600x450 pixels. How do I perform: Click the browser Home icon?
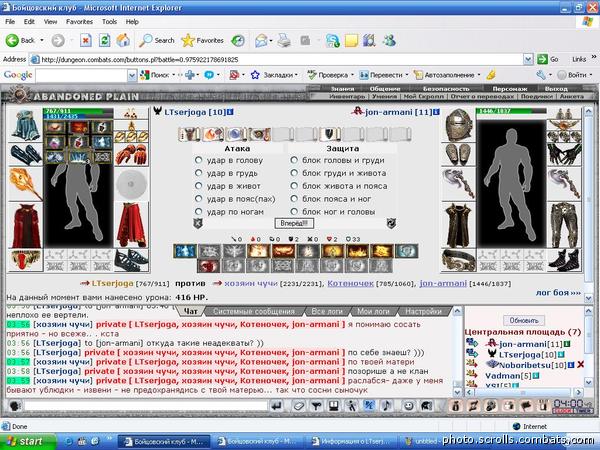click(x=123, y=40)
